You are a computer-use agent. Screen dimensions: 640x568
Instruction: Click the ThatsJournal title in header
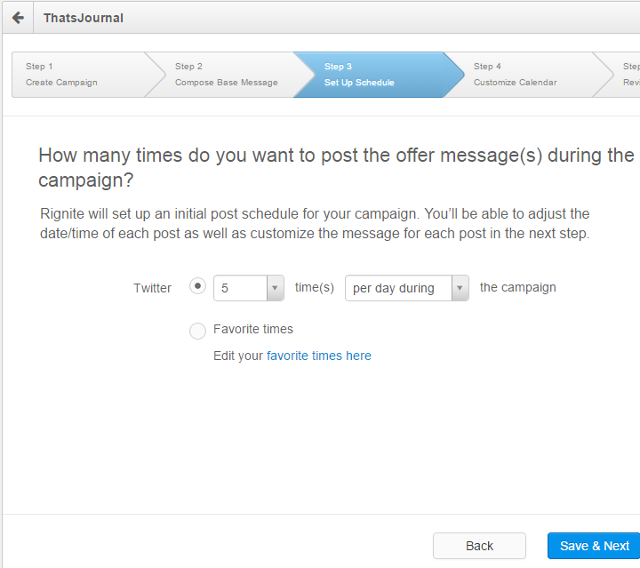pyautogui.click(x=83, y=18)
